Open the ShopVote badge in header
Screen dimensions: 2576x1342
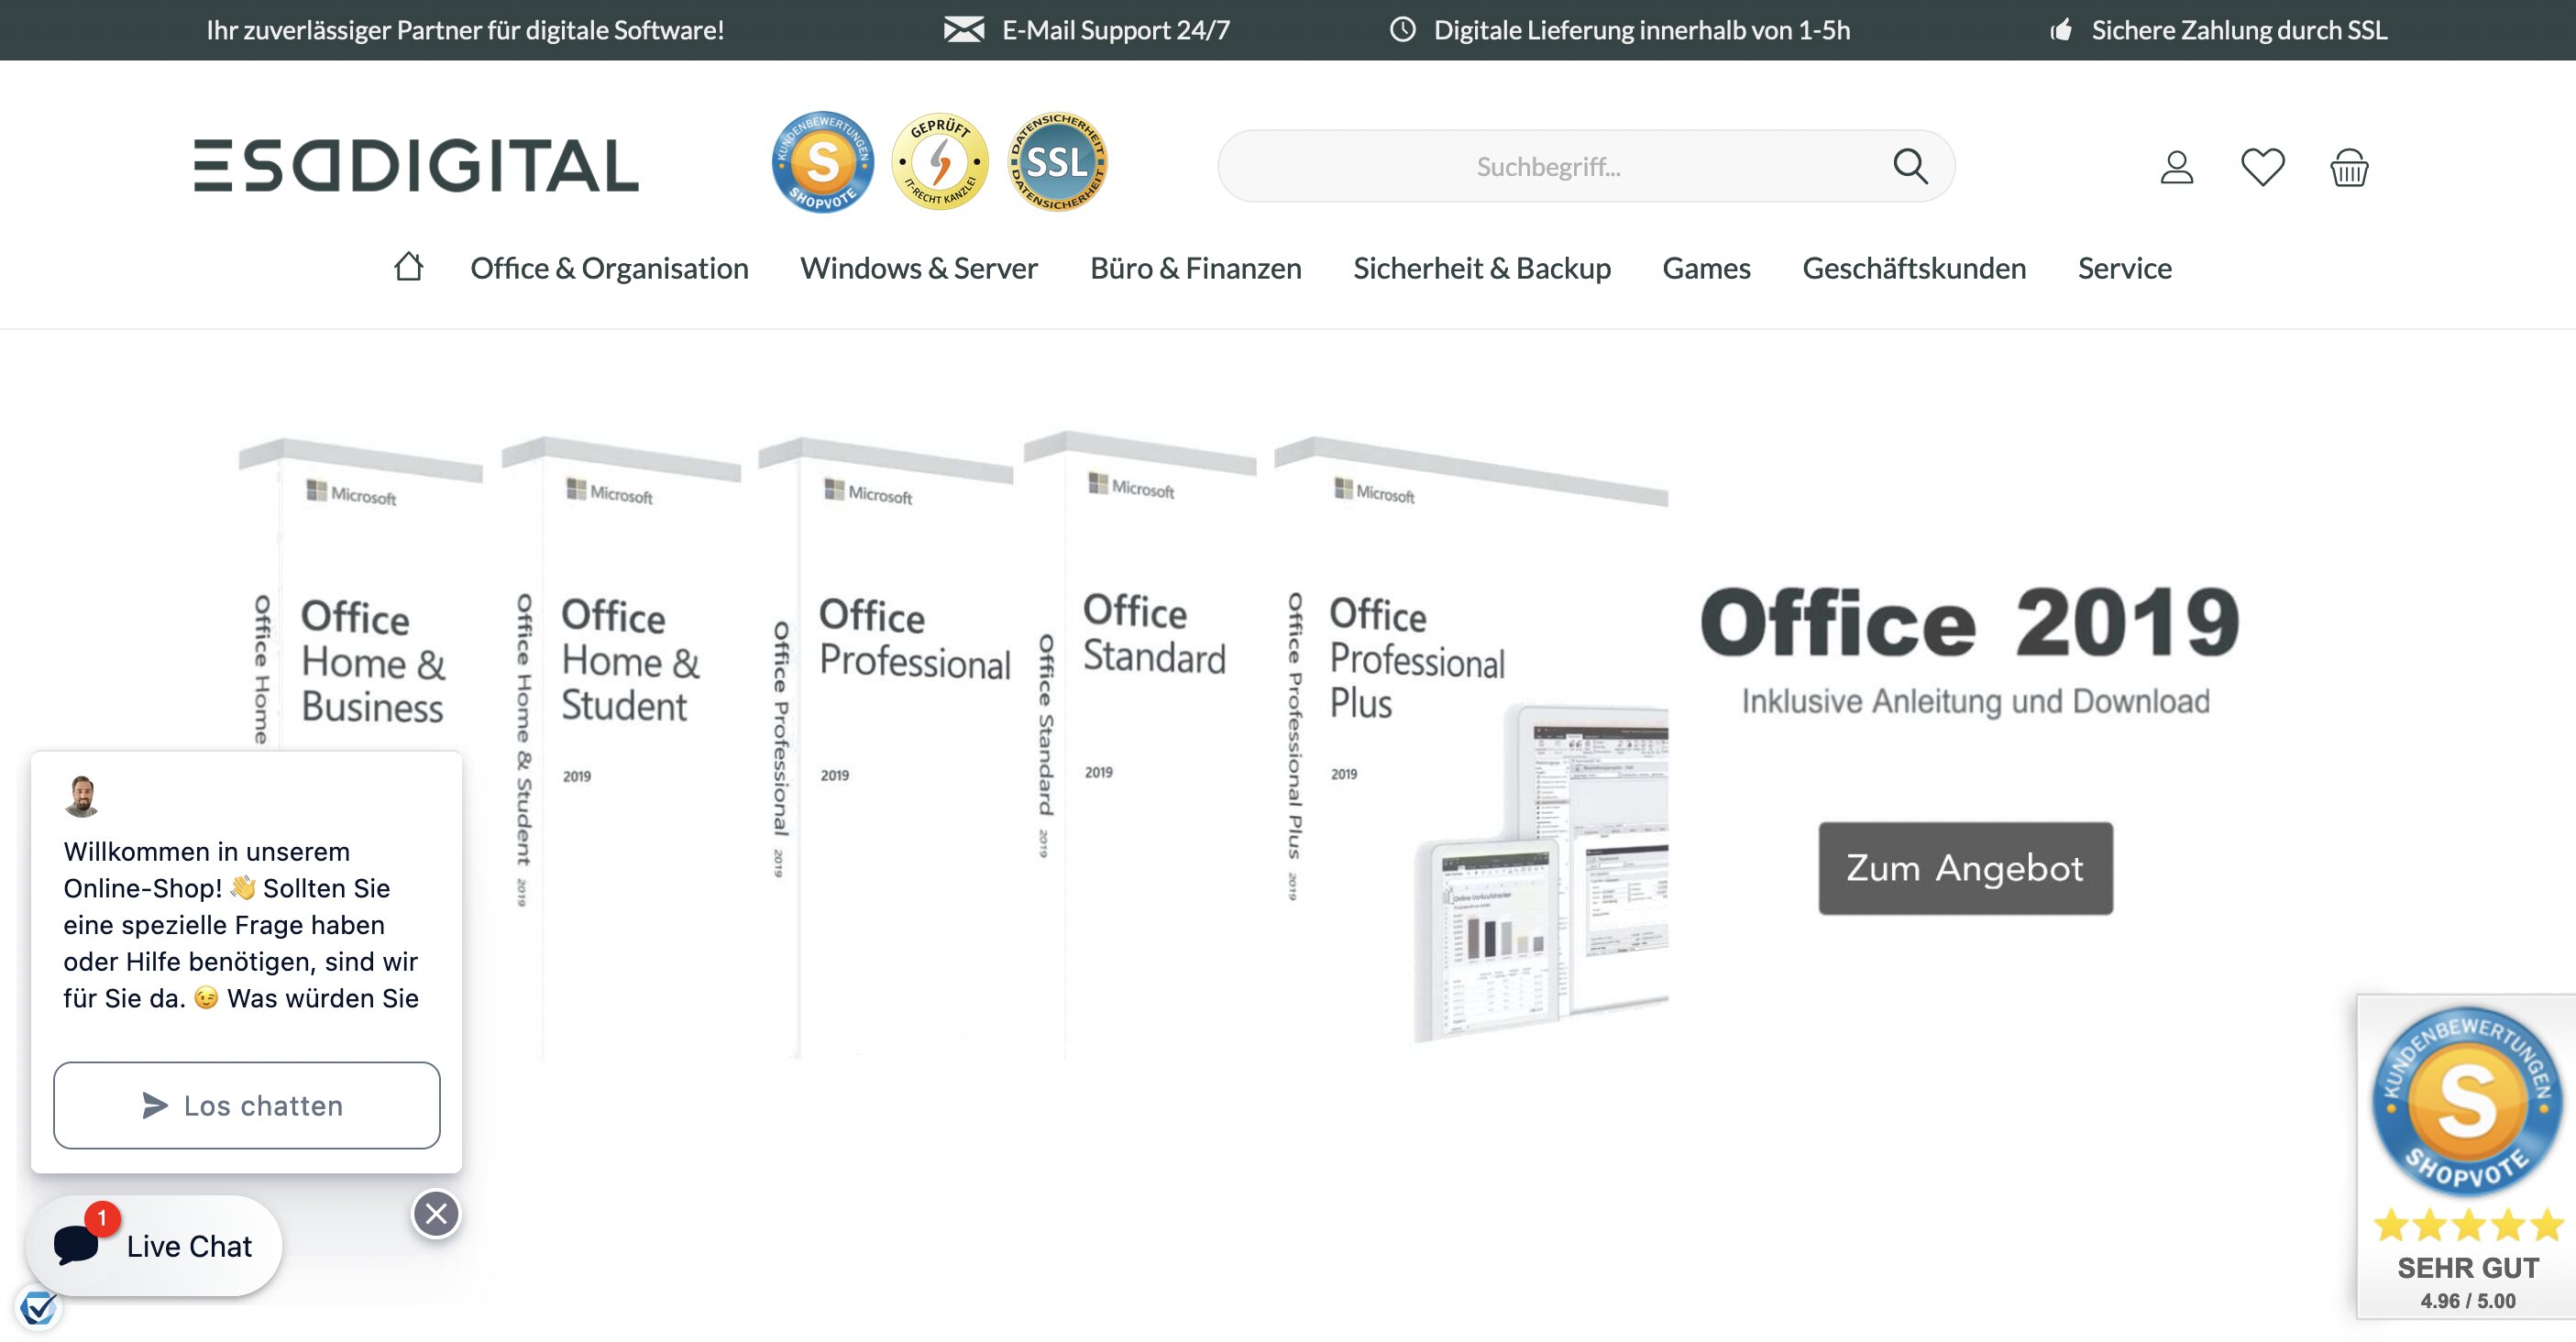tap(822, 162)
